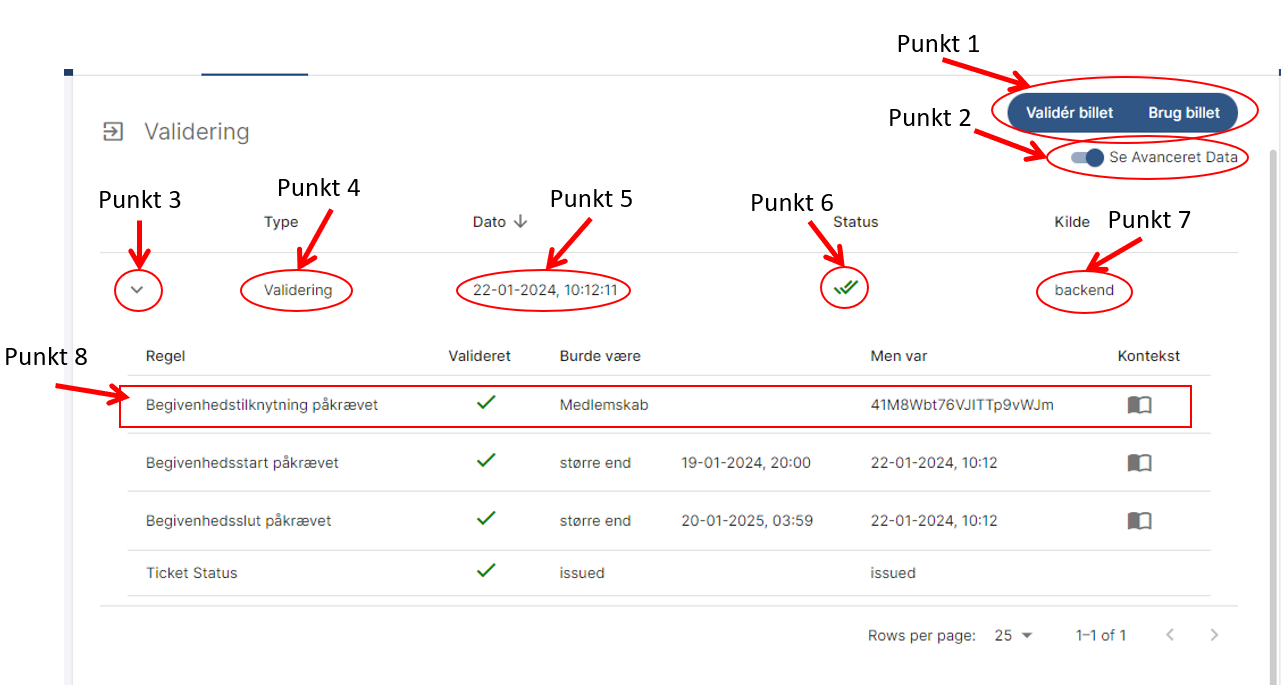Click the Validering section header icon
Screen dimensions: 1281x685
tap(113, 131)
